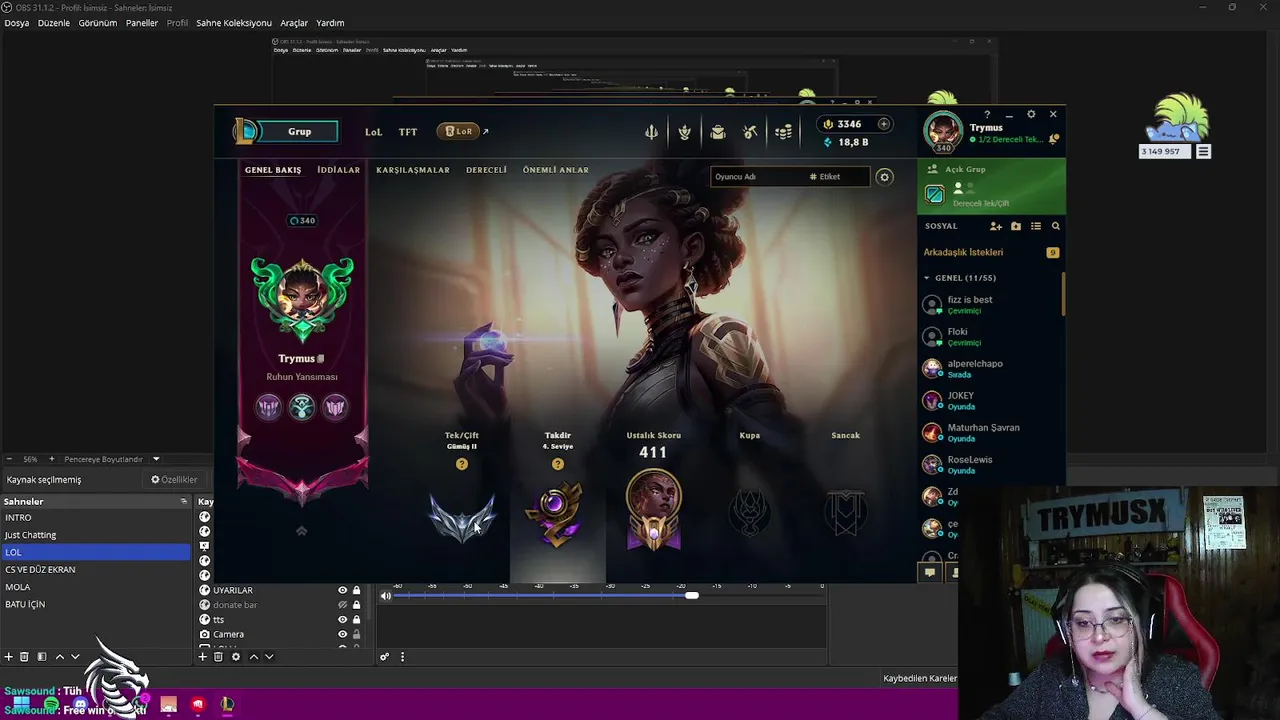The height and width of the screenshot is (720, 1280).
Task: Select the Just Chatting scene
Action: [95, 535]
